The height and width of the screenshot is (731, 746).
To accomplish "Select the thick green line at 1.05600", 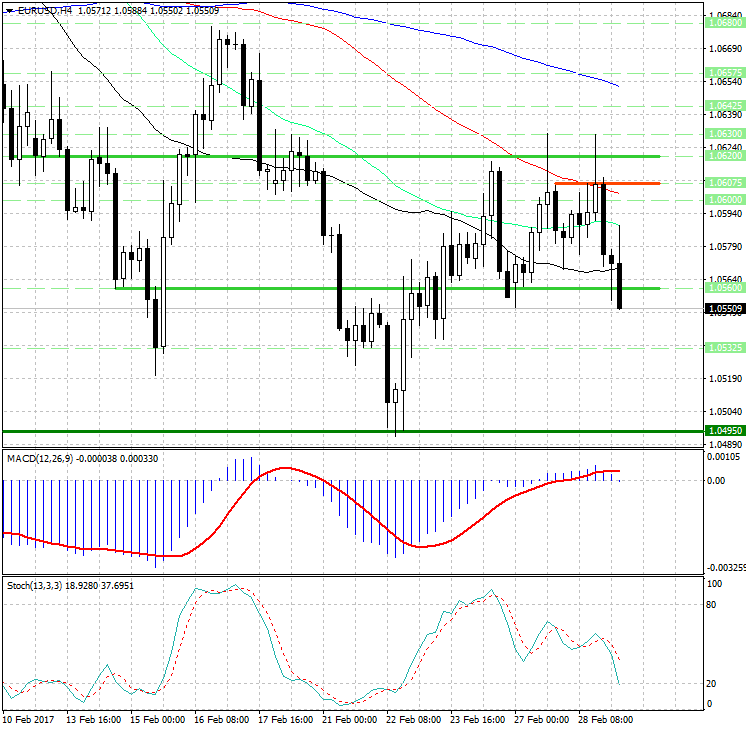I will tap(388, 288).
